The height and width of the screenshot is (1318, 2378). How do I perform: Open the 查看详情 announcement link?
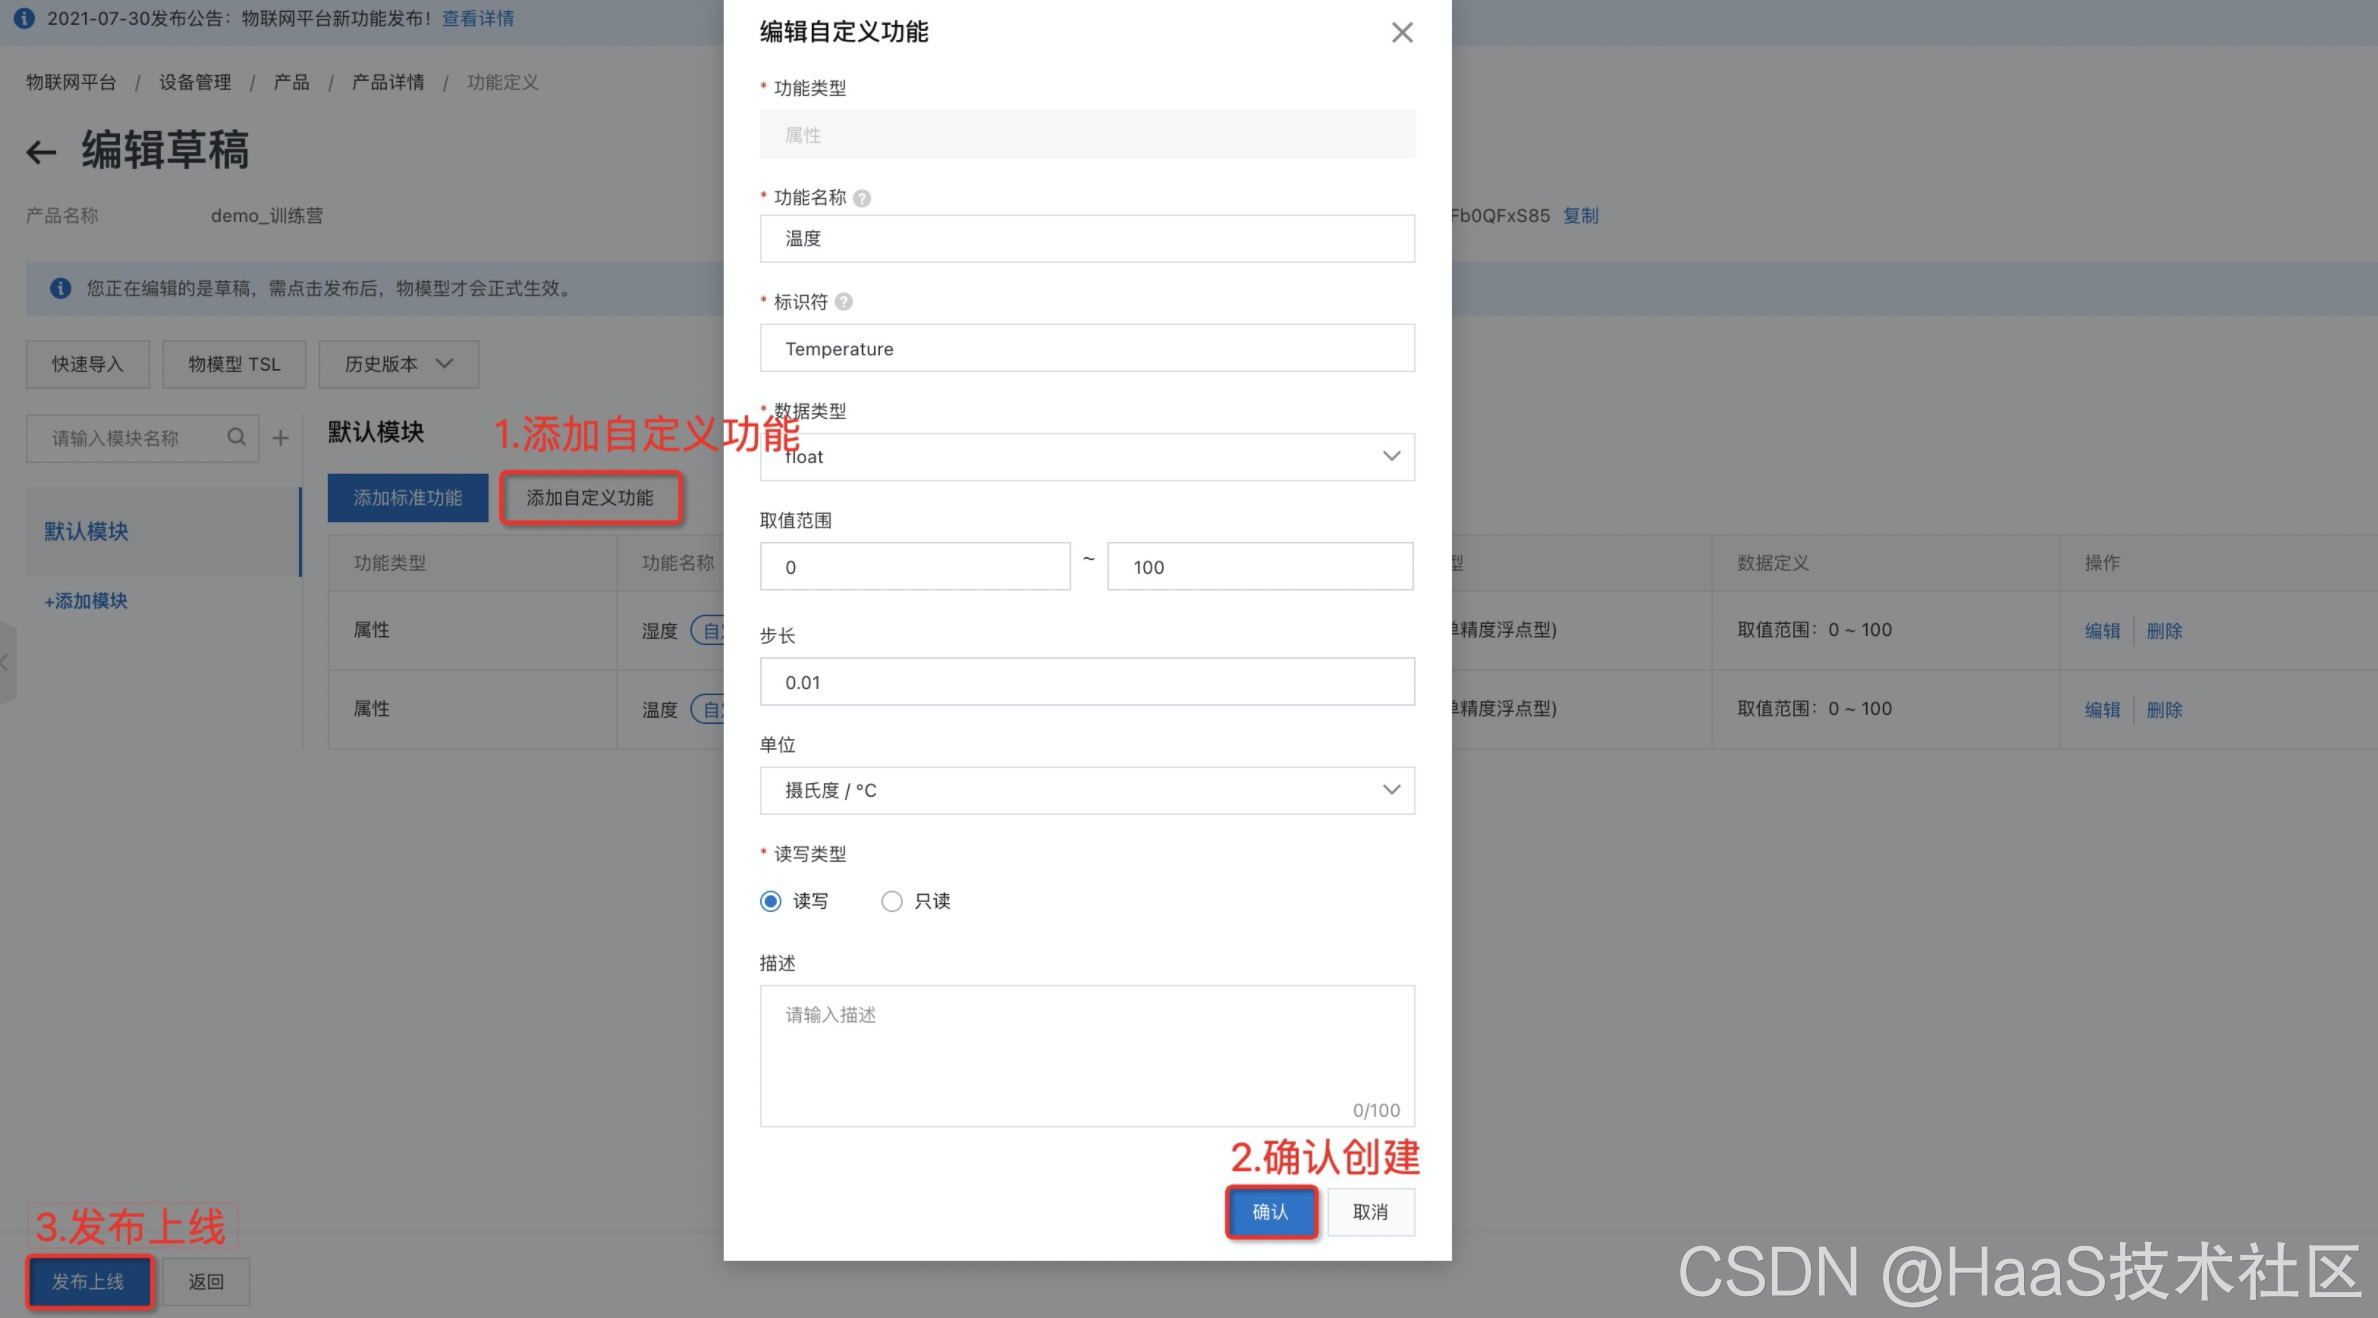(x=478, y=18)
